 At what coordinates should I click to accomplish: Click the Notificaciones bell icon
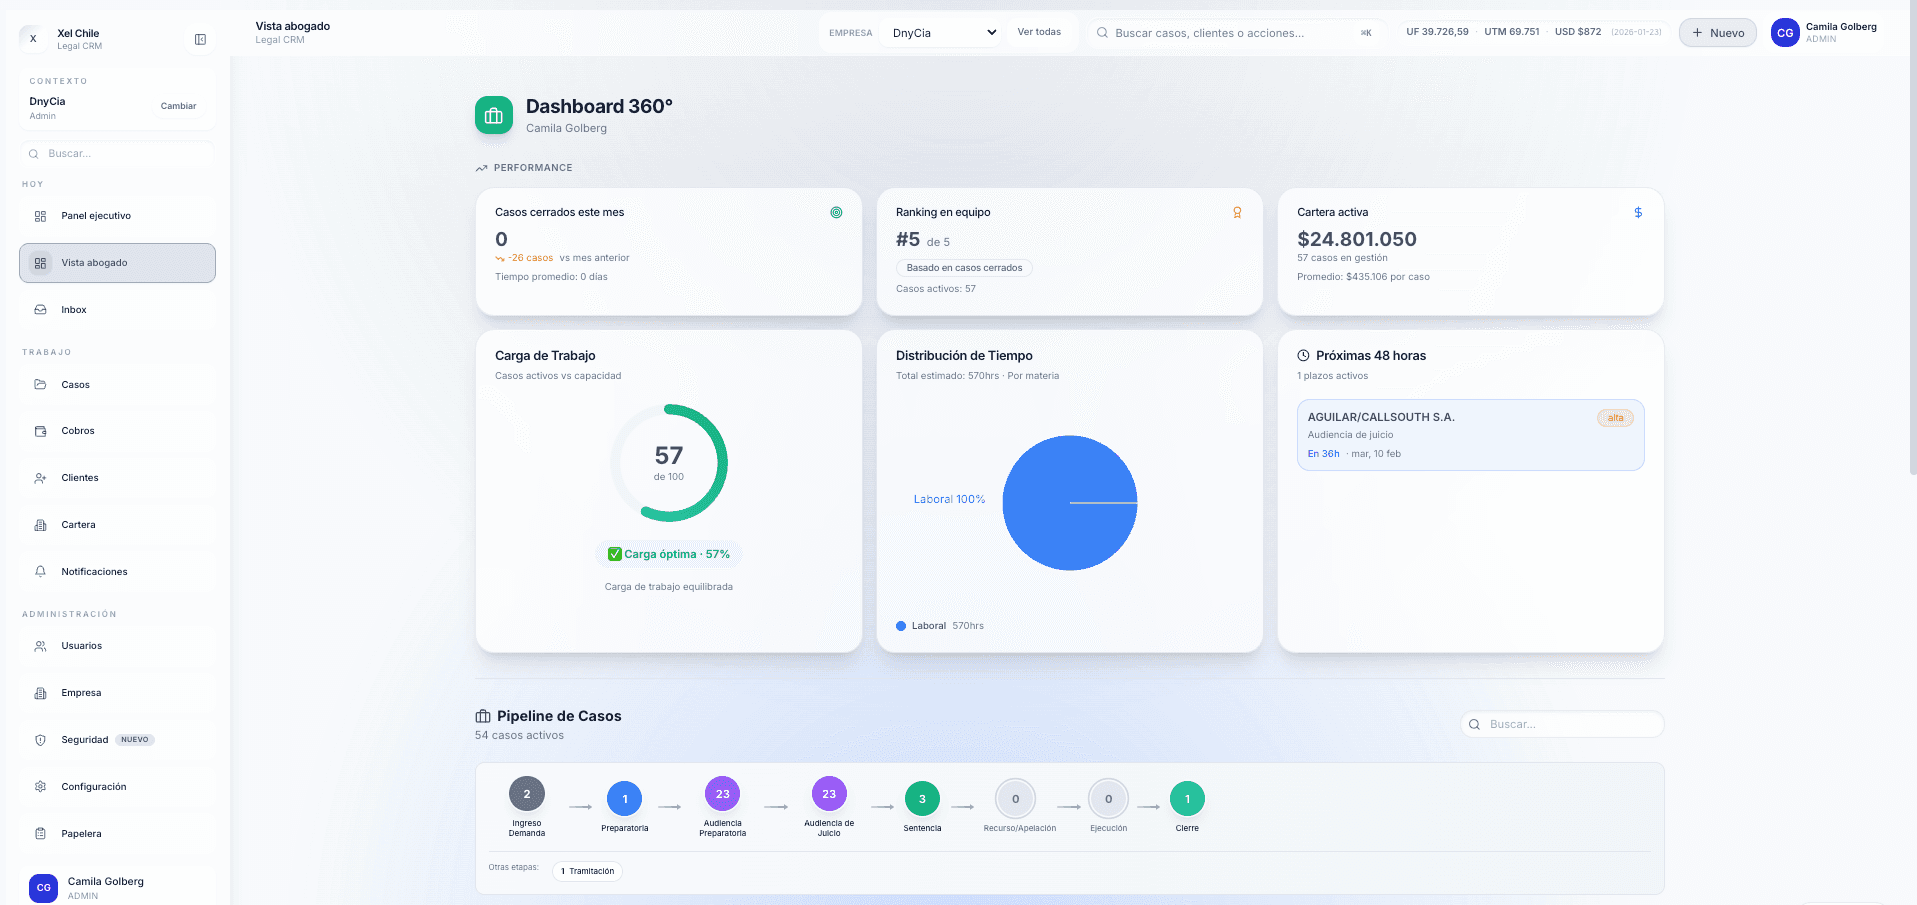click(x=40, y=571)
